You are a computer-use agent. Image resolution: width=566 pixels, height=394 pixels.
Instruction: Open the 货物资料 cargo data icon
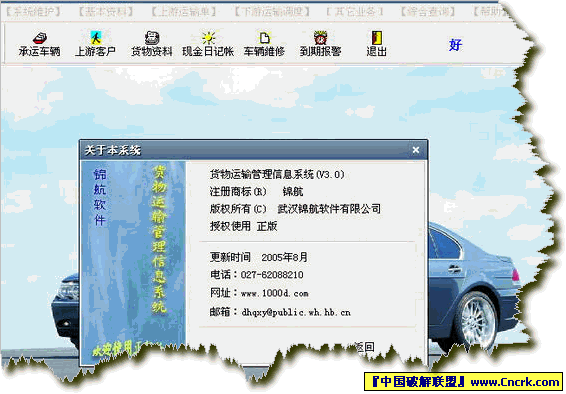(x=152, y=44)
